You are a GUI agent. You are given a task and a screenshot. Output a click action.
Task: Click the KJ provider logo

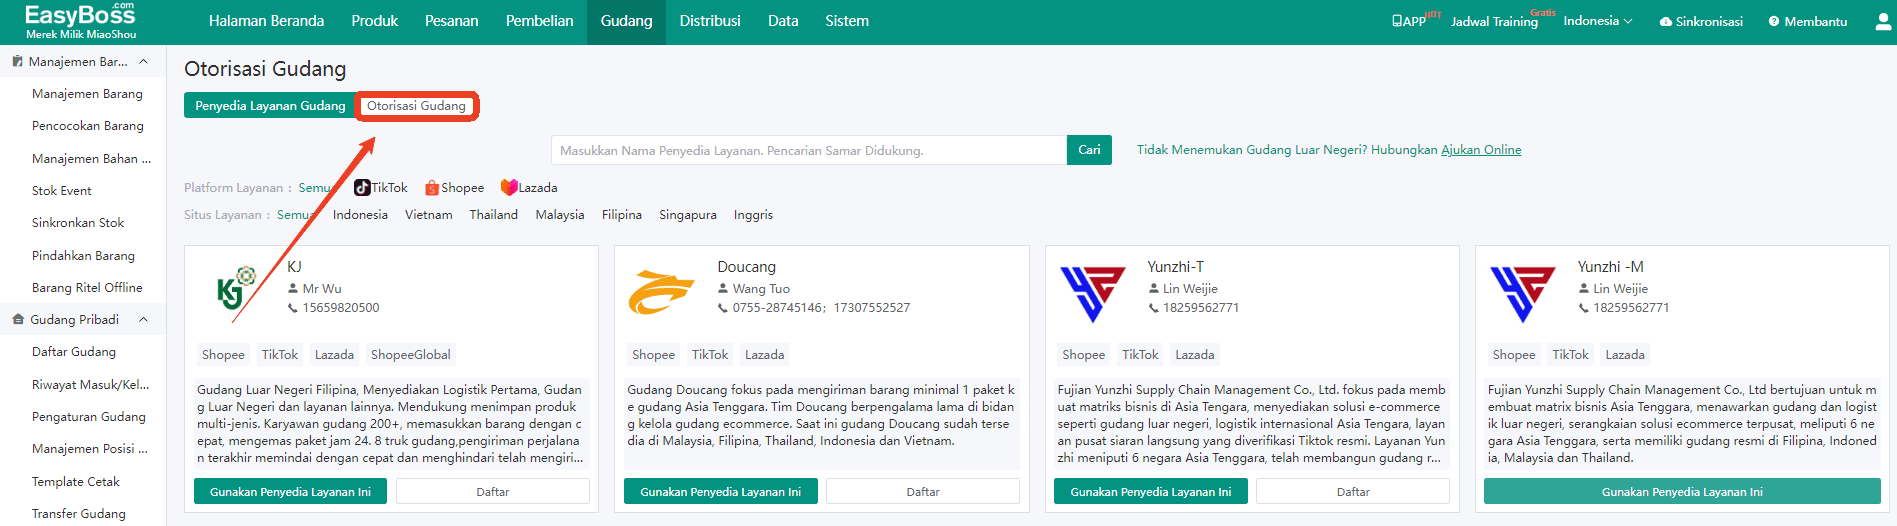(237, 289)
